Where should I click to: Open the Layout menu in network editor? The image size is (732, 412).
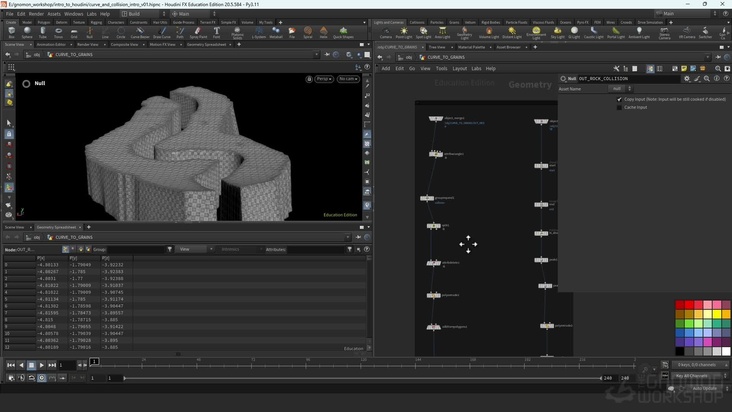pos(459,68)
